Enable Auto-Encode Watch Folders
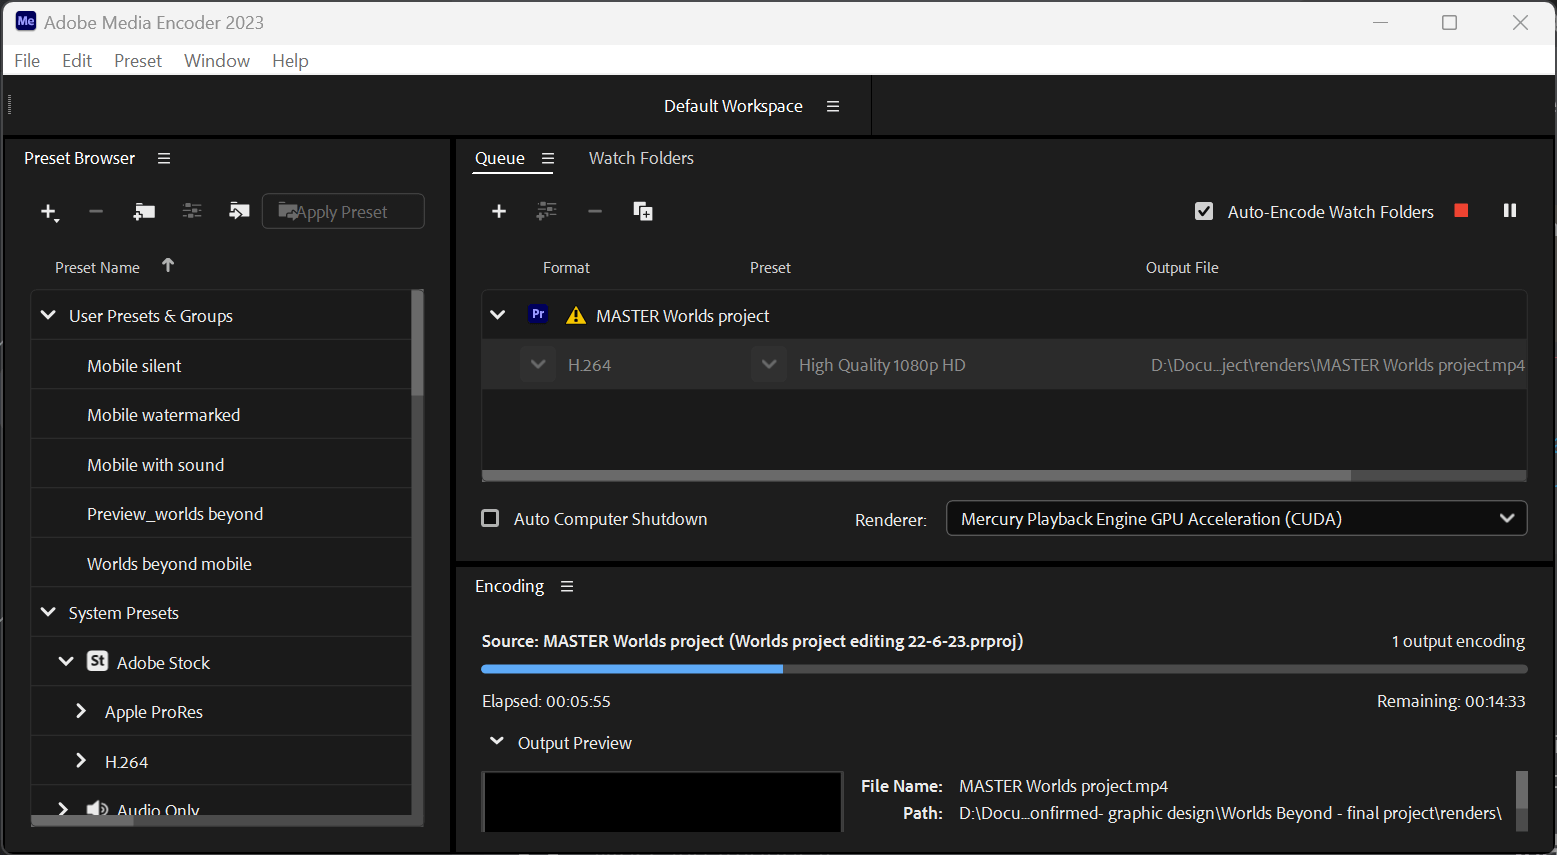The width and height of the screenshot is (1557, 855). (1203, 211)
